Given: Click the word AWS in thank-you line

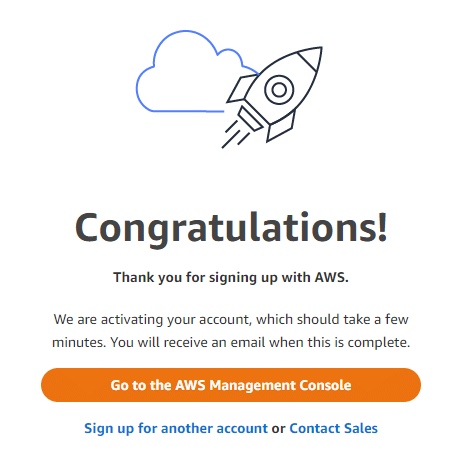Looking at the screenshot, I should coord(332,277).
